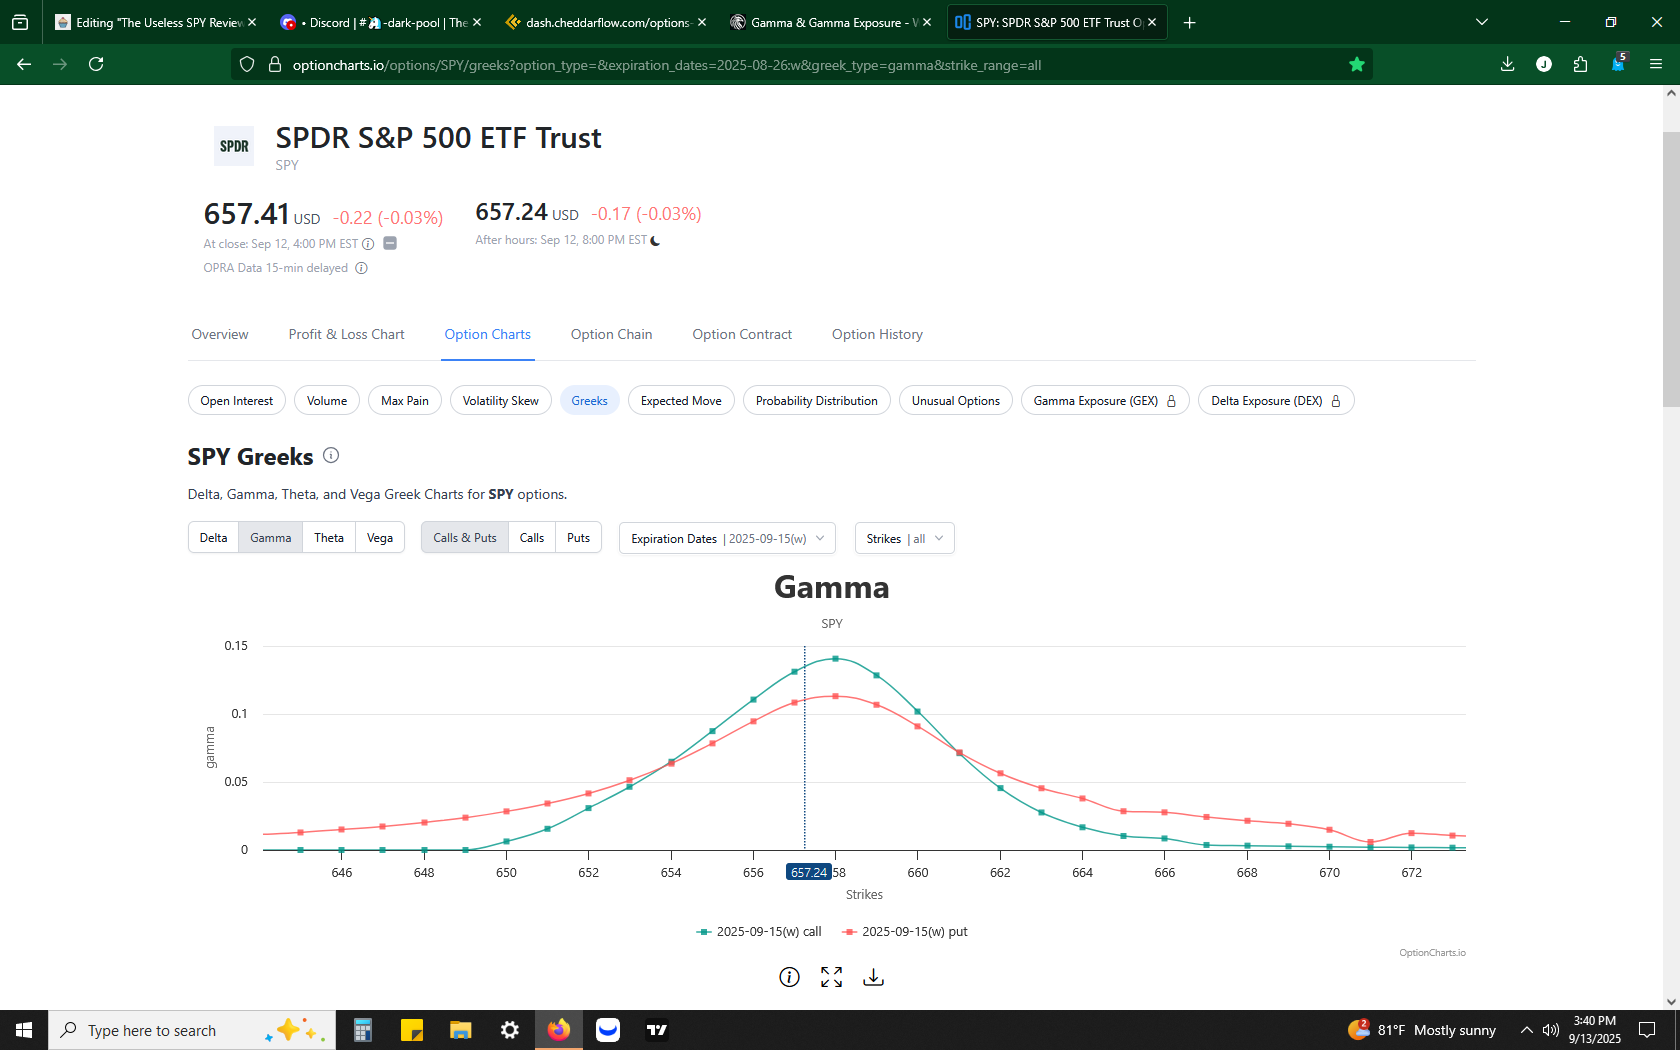This screenshot has width=1680, height=1050.
Task: Launch Calculator from taskbar
Action: click(363, 1030)
